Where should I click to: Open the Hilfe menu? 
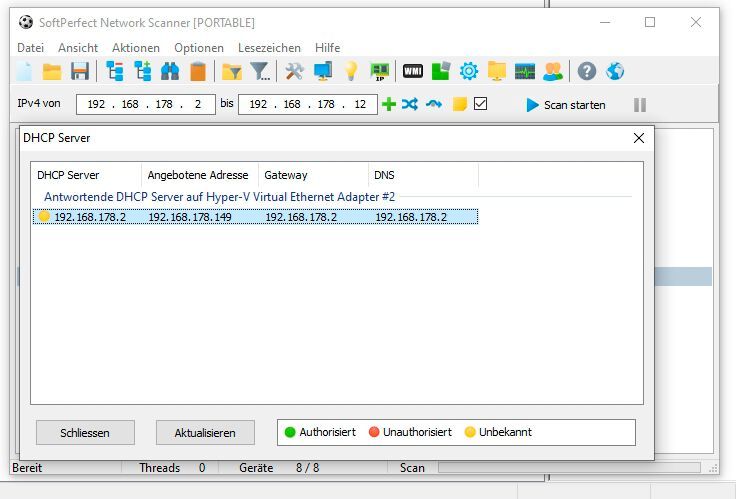click(328, 48)
